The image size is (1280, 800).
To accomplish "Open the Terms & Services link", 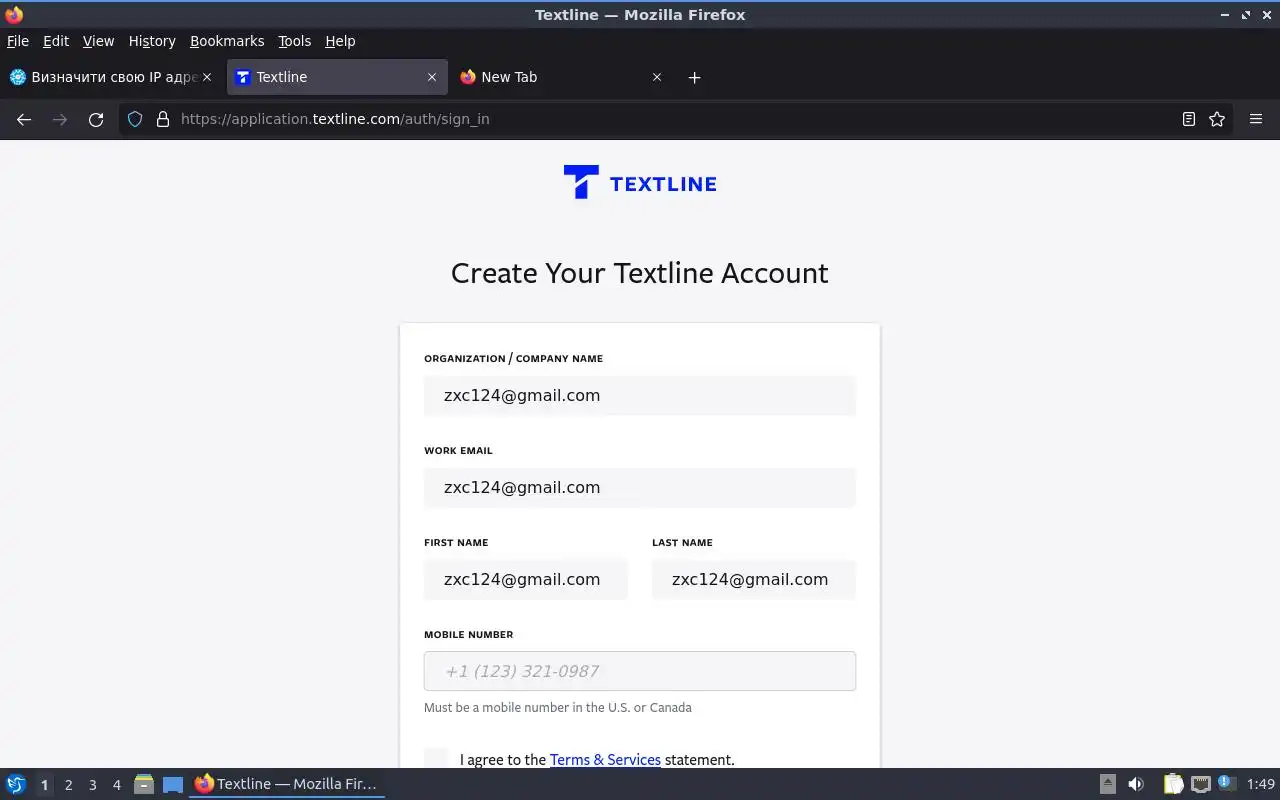I will click(x=605, y=760).
